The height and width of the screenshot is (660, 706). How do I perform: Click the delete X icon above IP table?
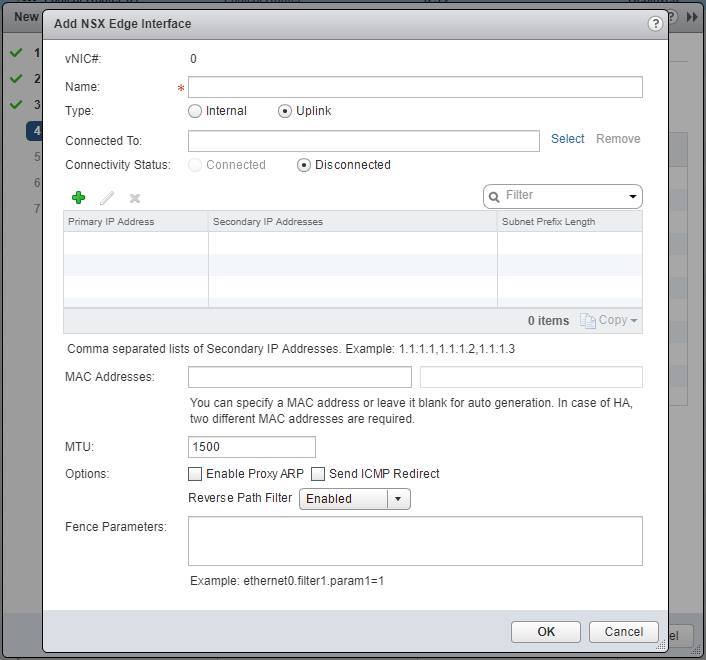(135, 198)
